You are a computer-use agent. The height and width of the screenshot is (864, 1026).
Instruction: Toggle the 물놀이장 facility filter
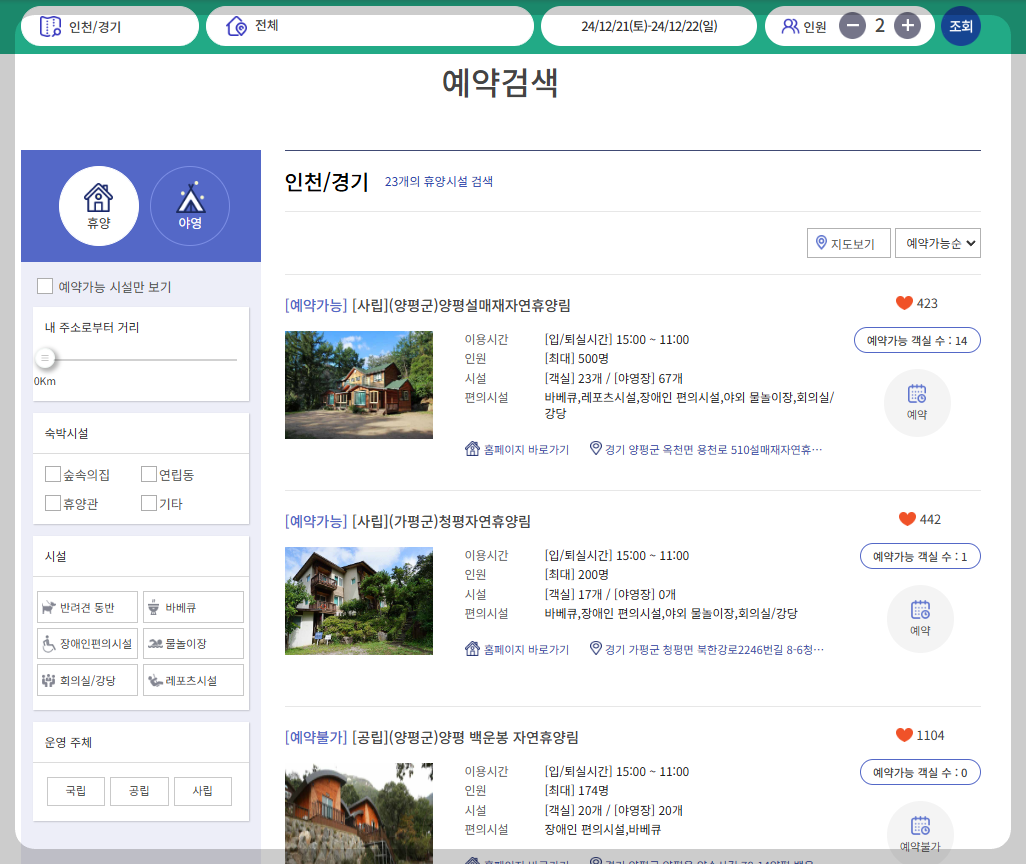(193, 643)
